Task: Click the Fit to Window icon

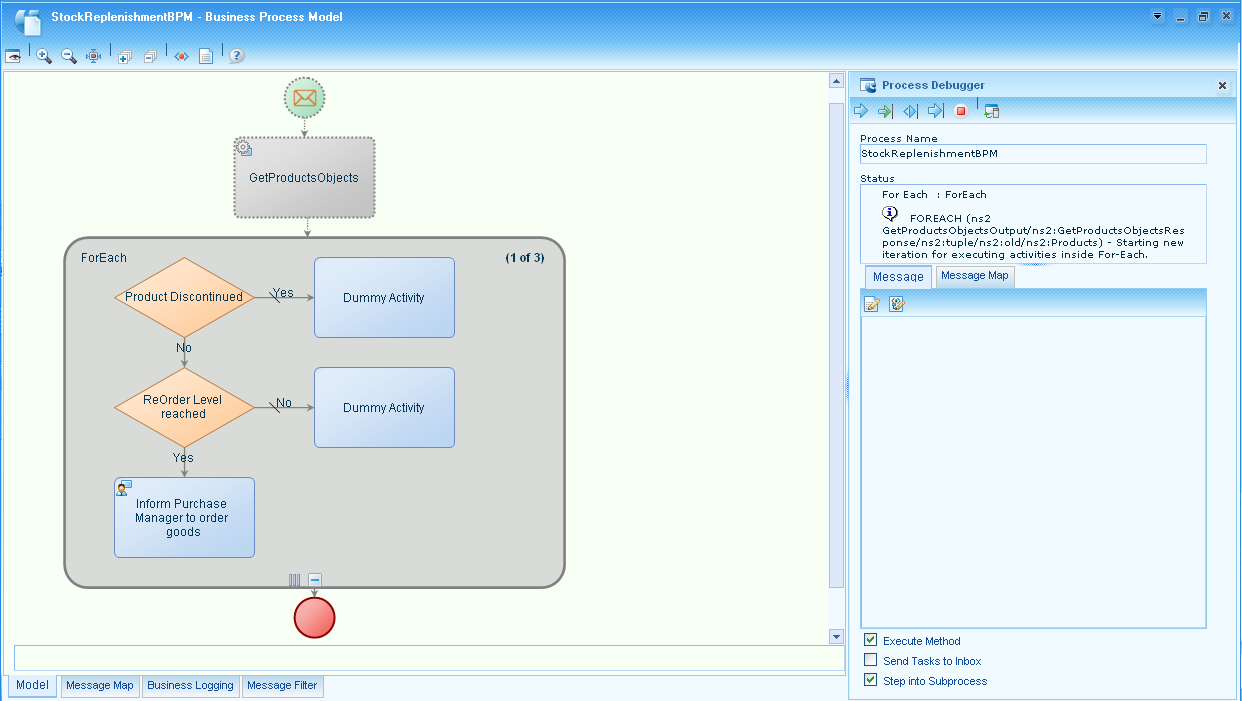Action: coord(93,56)
